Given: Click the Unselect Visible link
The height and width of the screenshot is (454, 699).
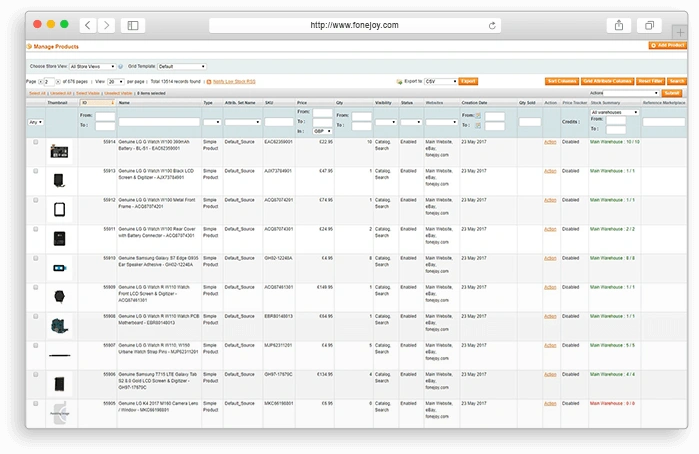Looking at the screenshot, I should pos(118,93).
